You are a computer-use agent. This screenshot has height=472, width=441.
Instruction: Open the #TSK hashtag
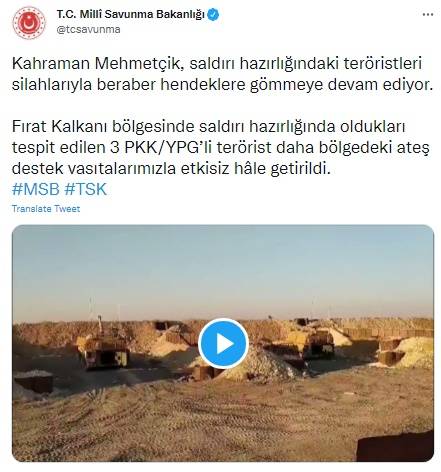(85, 189)
